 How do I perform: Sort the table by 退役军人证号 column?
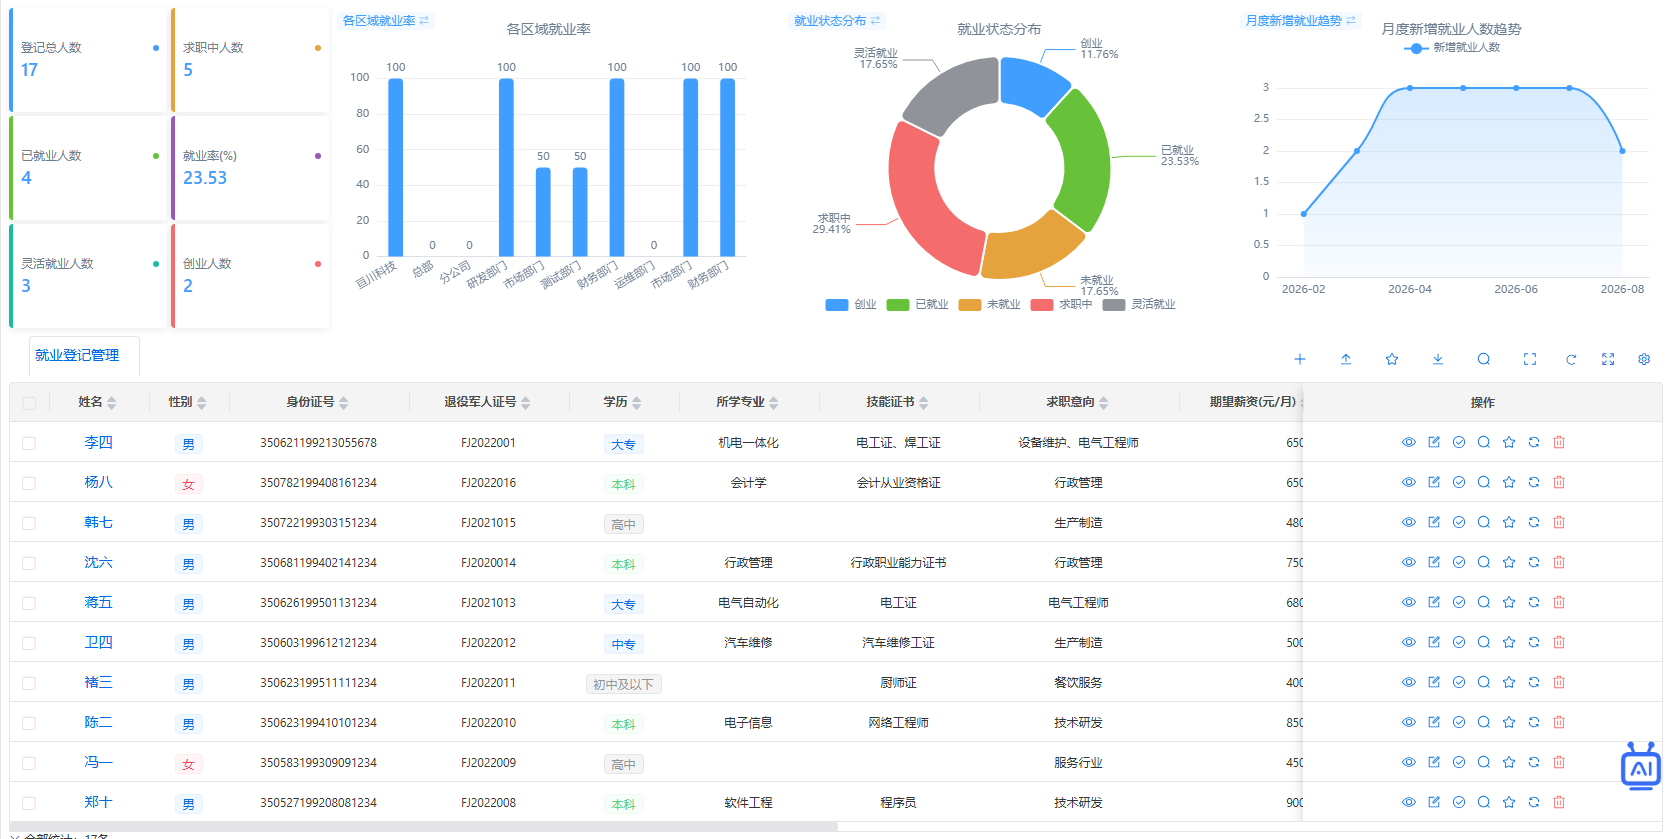[526, 403]
